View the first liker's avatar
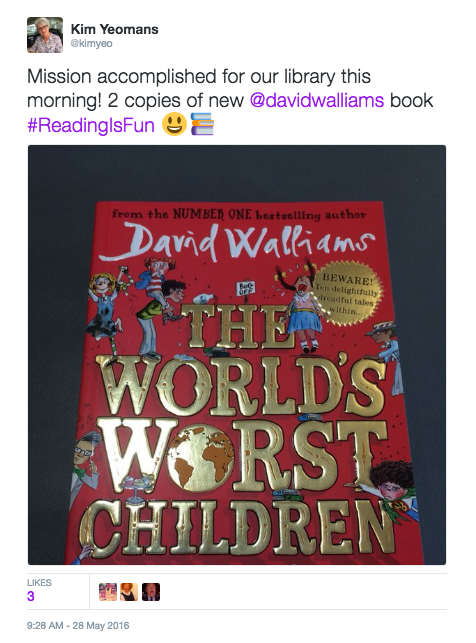Screen dimensions: 476x643 [x=108, y=592]
